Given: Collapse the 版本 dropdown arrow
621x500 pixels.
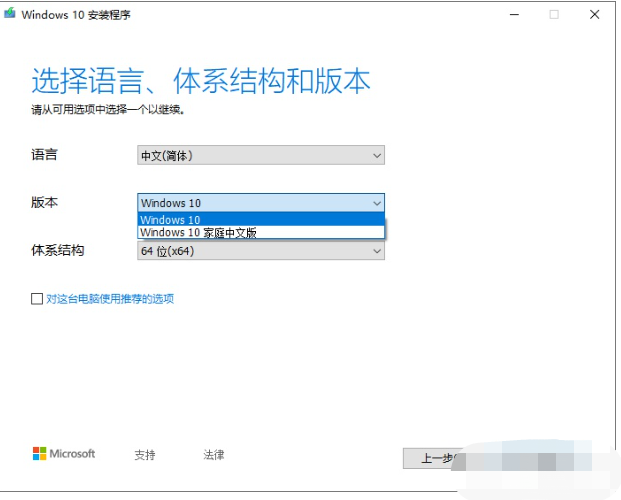Looking at the screenshot, I should coord(377,203).
